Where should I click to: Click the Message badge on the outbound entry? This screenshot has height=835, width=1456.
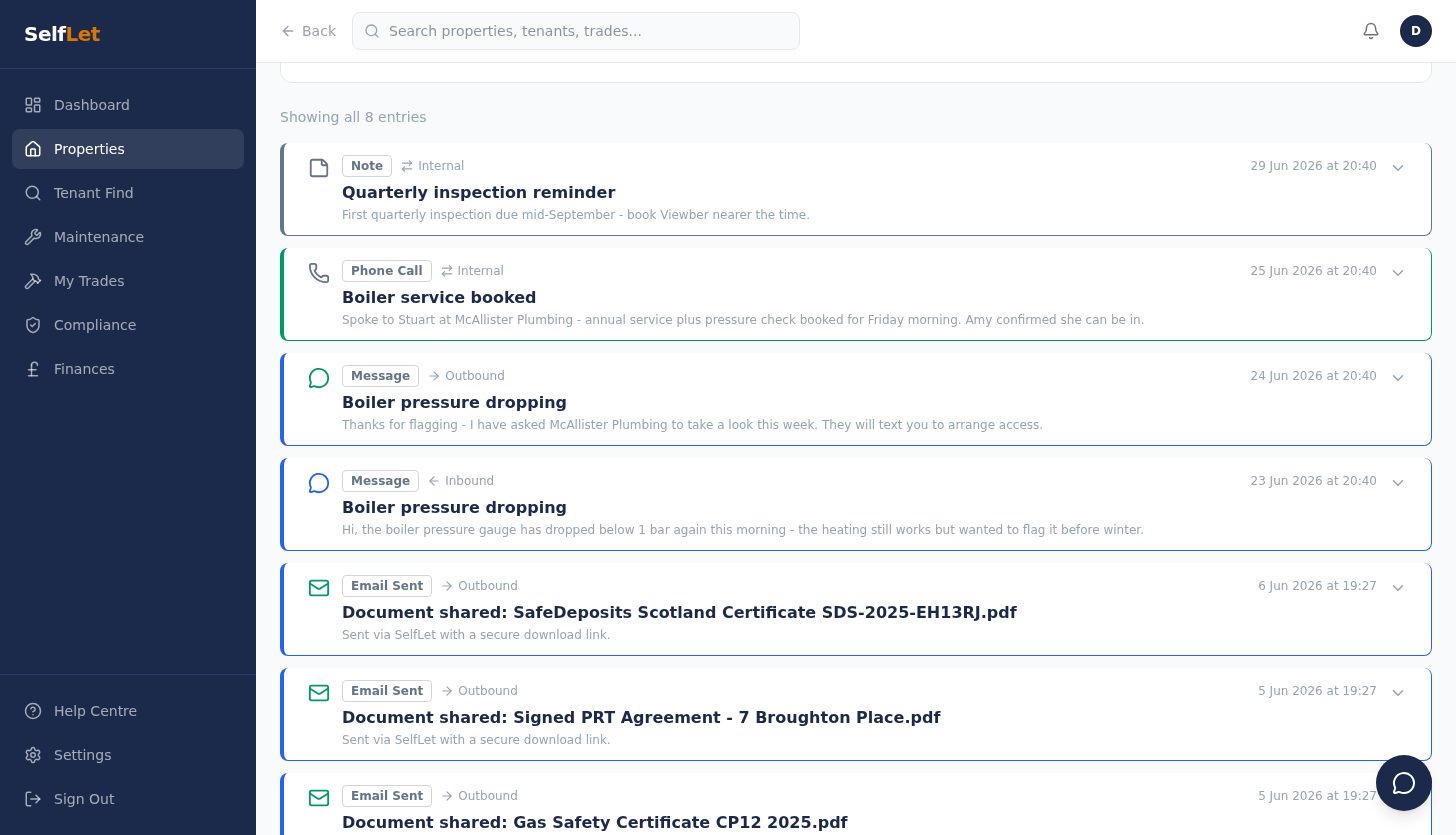(x=380, y=376)
